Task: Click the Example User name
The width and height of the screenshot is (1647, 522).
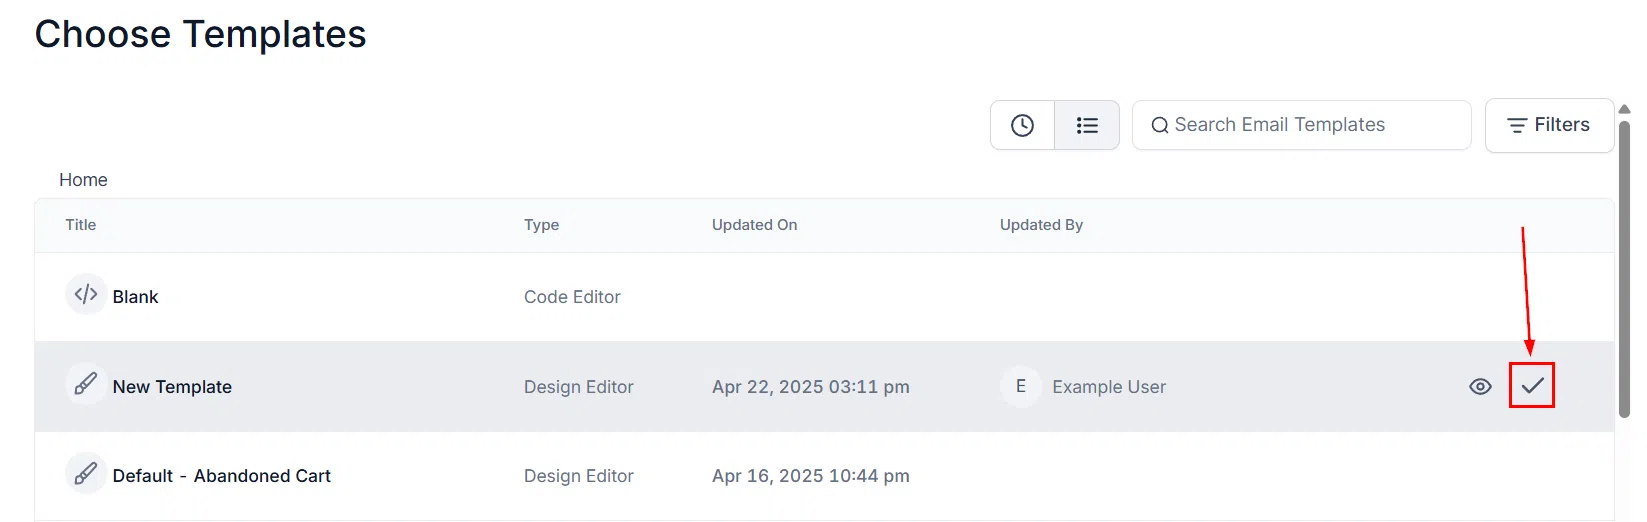Action: [x=1109, y=387]
